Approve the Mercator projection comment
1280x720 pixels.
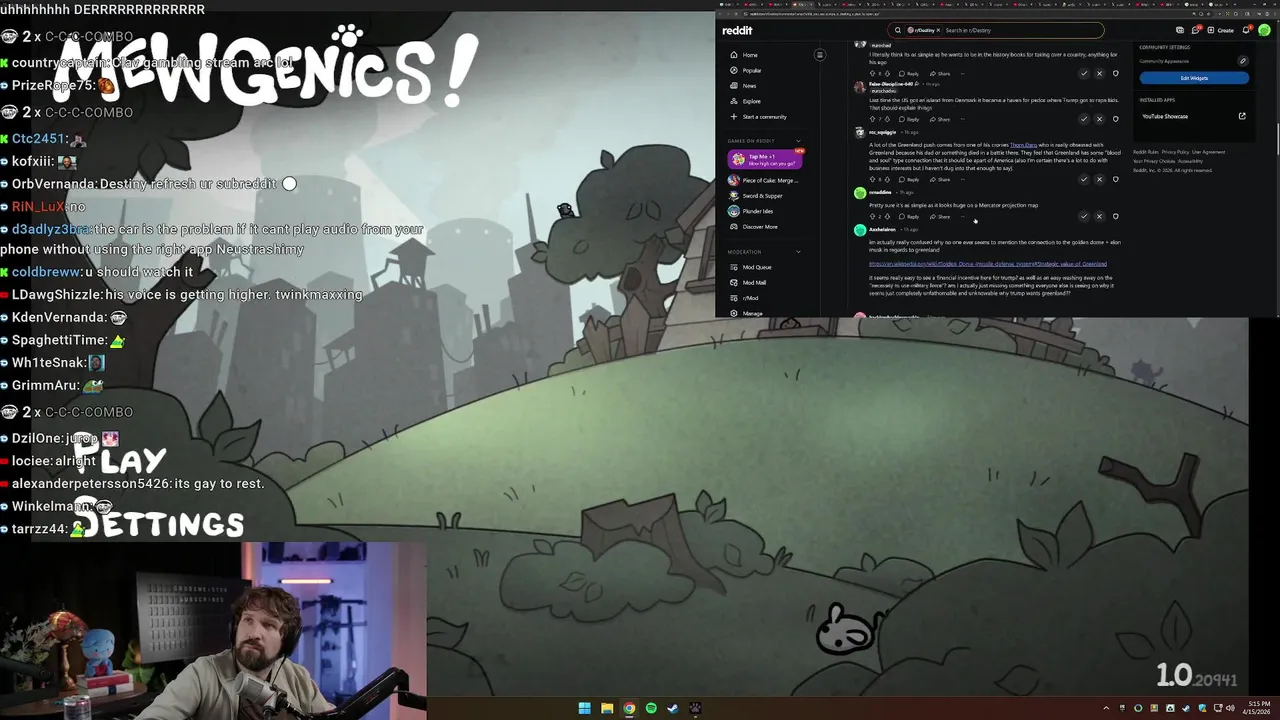(1084, 217)
